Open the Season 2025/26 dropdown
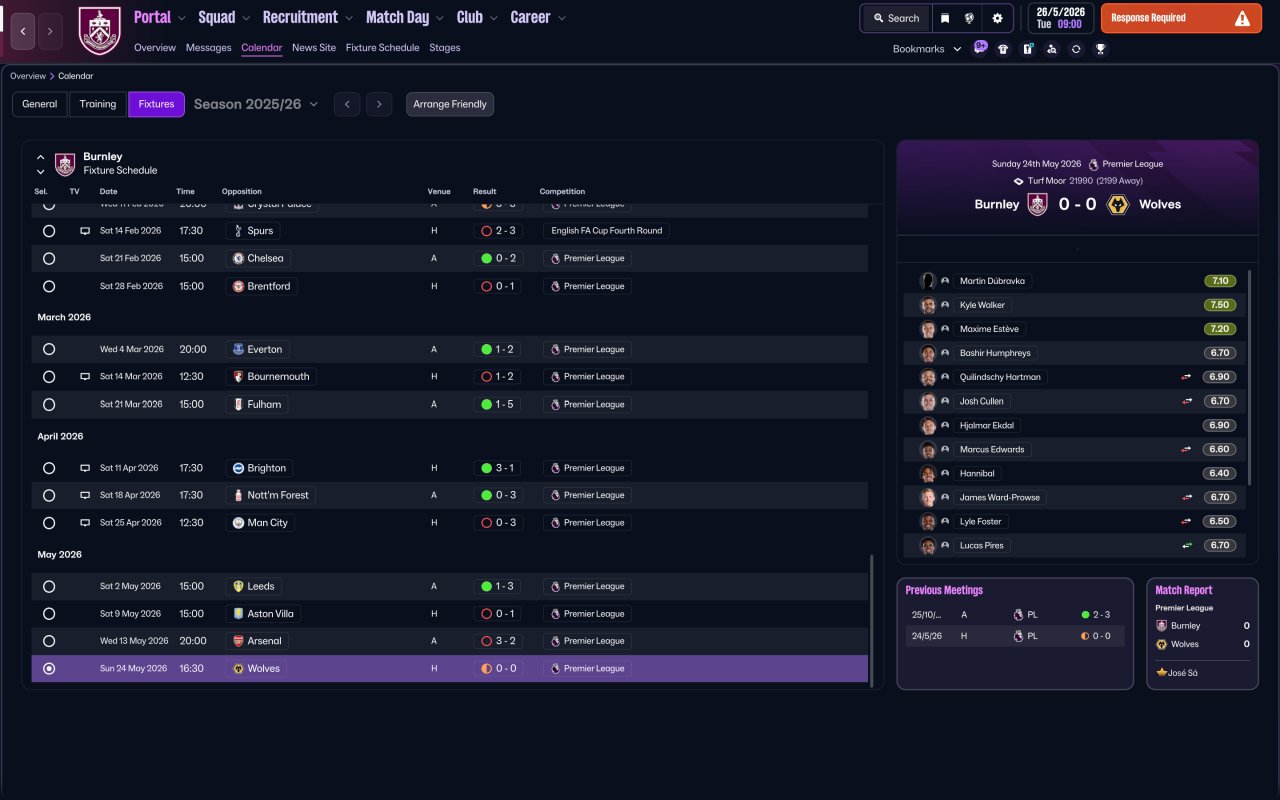Viewport: 1280px width, 800px height. [256, 104]
